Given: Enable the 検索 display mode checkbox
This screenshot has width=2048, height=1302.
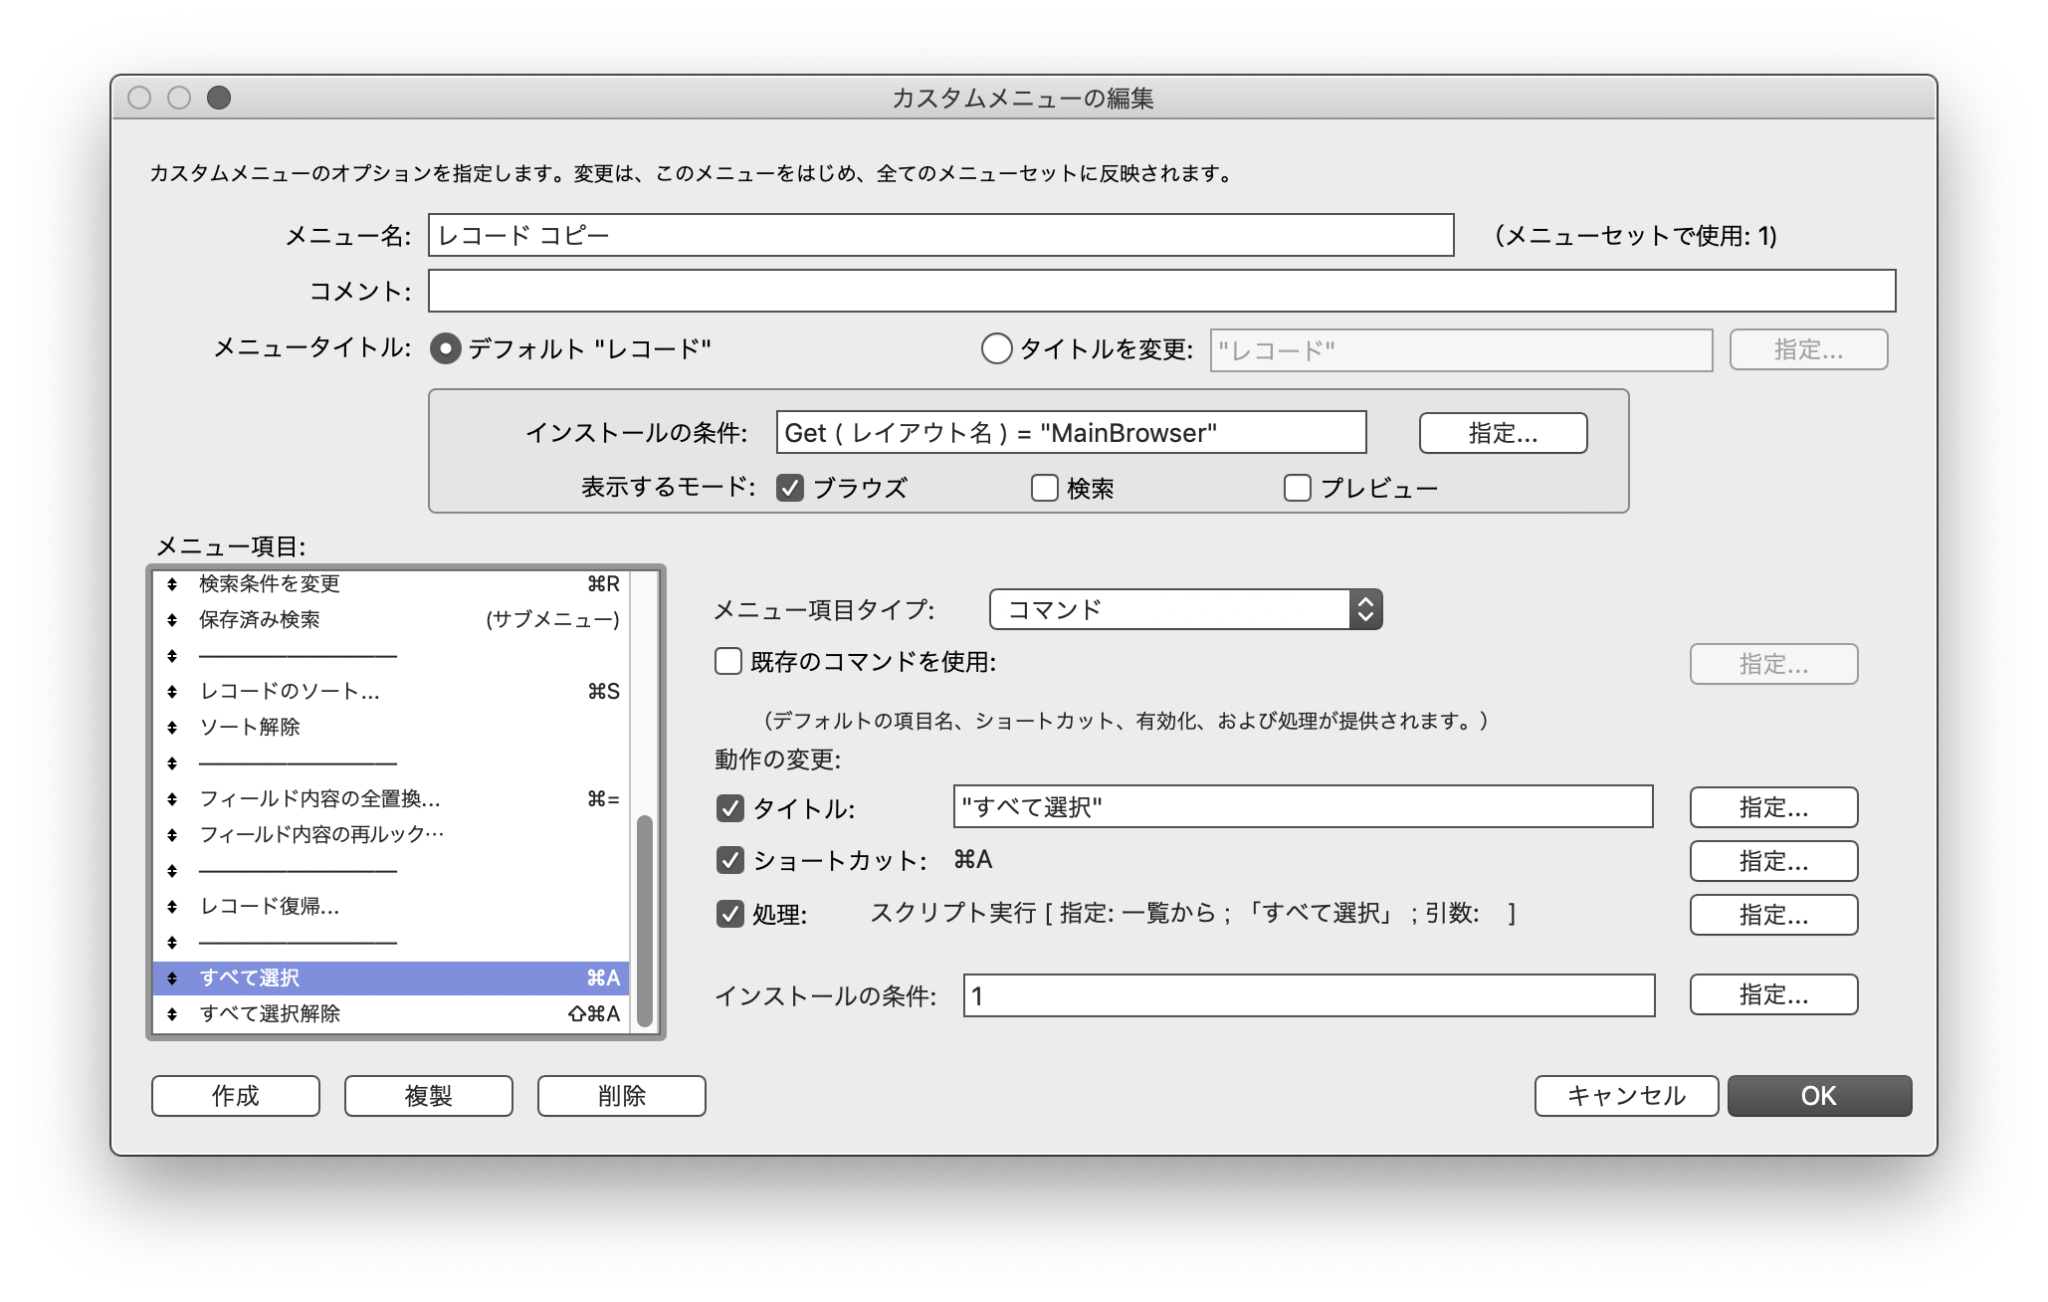Looking at the screenshot, I should coord(1045,488).
